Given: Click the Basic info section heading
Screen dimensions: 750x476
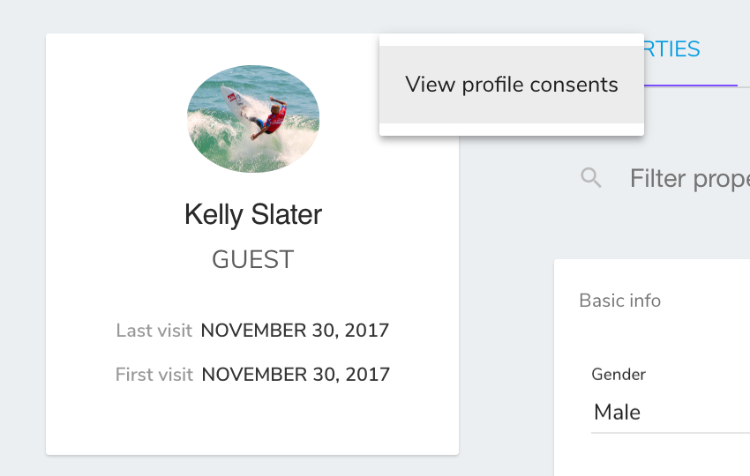Looking at the screenshot, I should (x=620, y=301).
